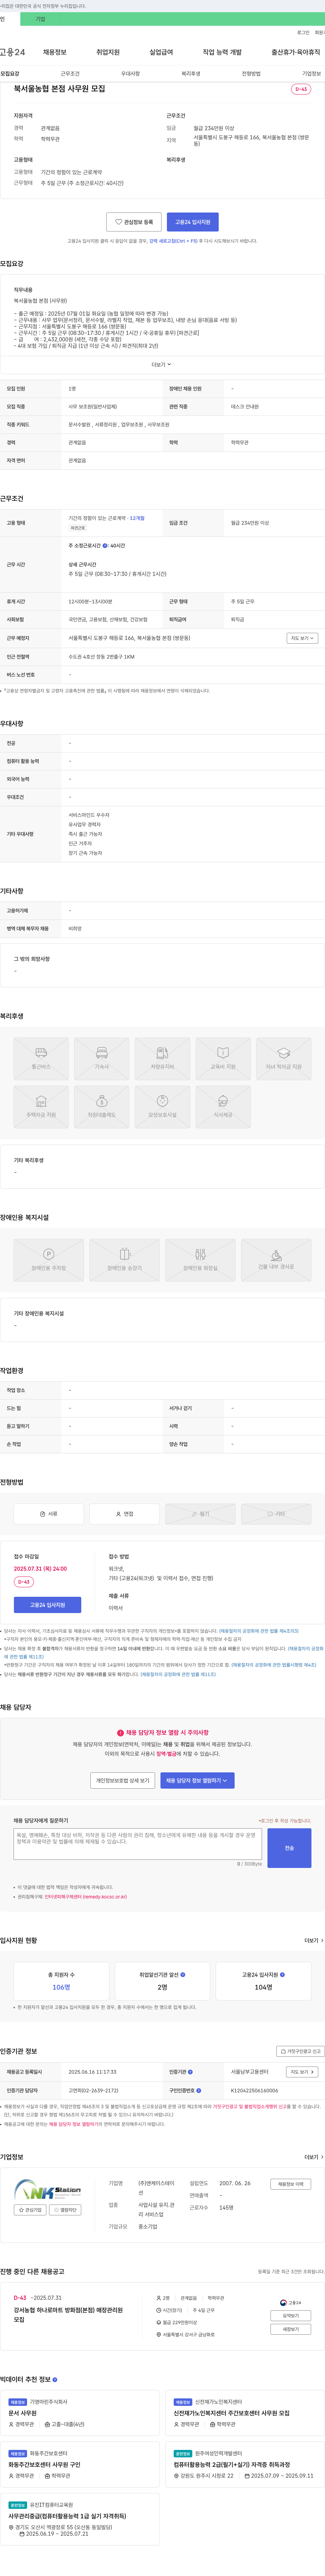The image size is (325, 2576).
Task: Click the 장애인용 주차장 facility icon
Action: pos(49,1260)
